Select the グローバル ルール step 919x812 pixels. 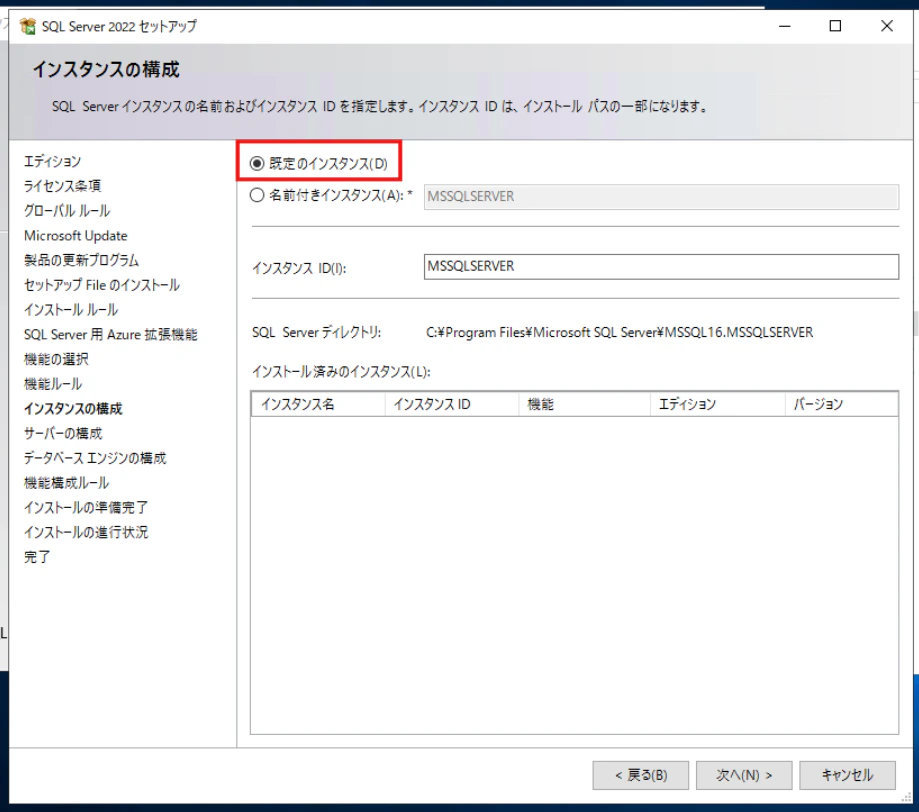point(67,210)
